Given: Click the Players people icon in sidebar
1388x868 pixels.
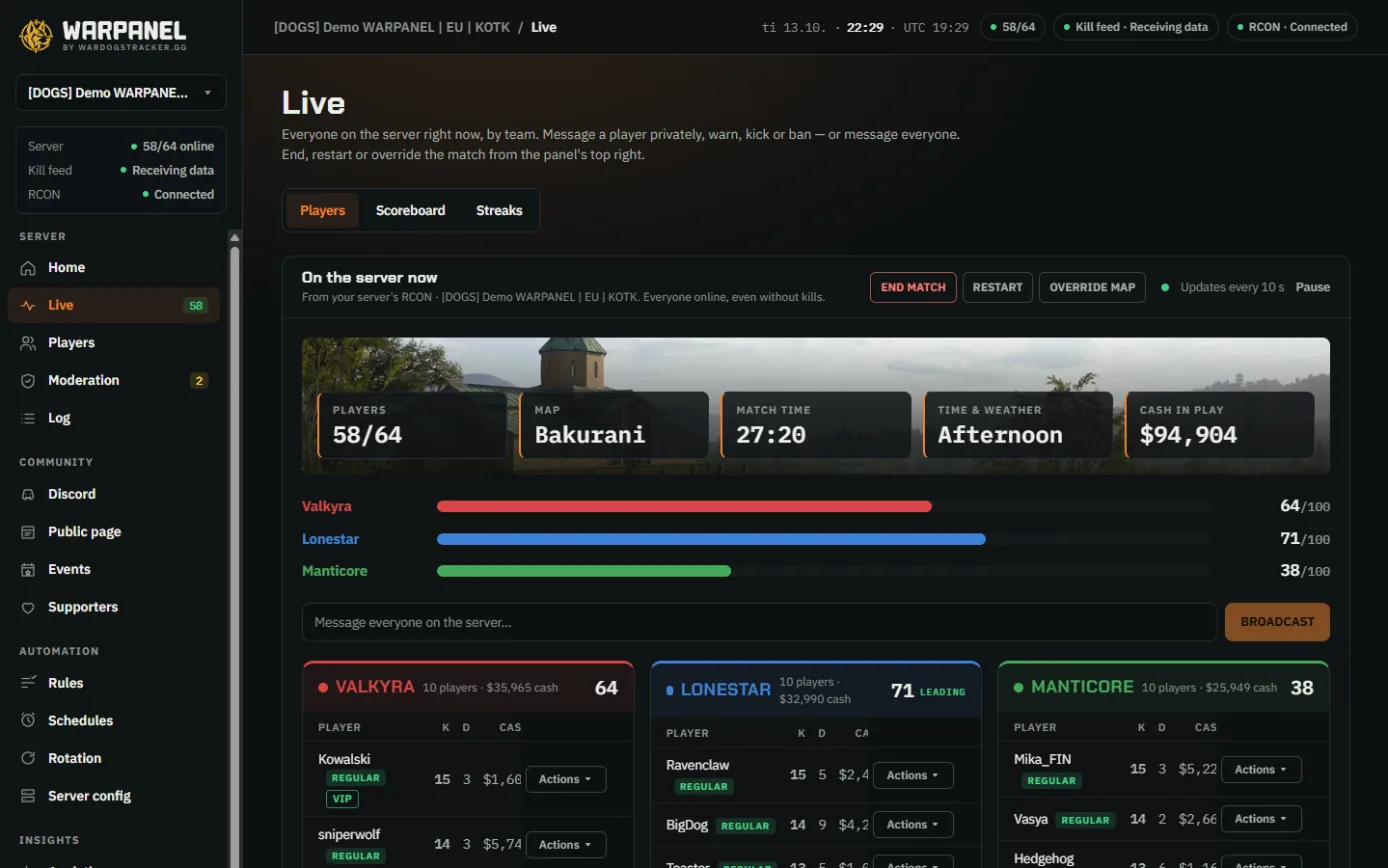Looking at the screenshot, I should [28, 343].
